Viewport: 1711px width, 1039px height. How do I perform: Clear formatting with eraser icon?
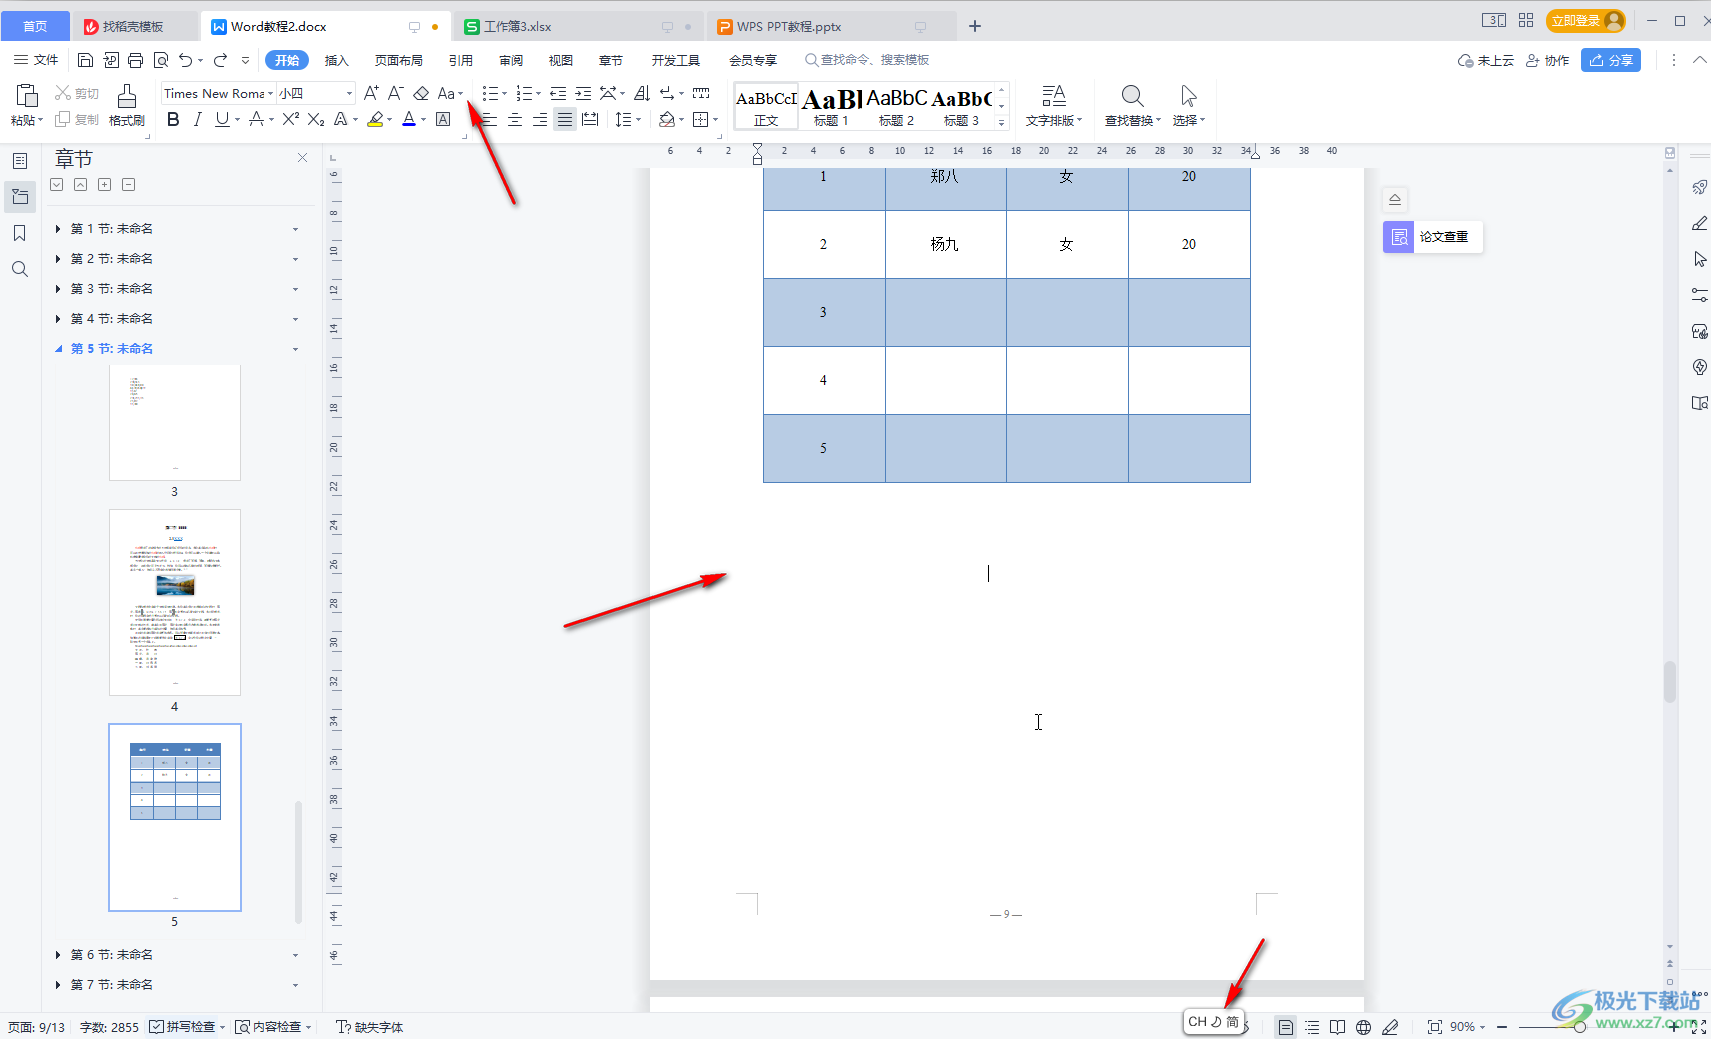click(x=421, y=93)
